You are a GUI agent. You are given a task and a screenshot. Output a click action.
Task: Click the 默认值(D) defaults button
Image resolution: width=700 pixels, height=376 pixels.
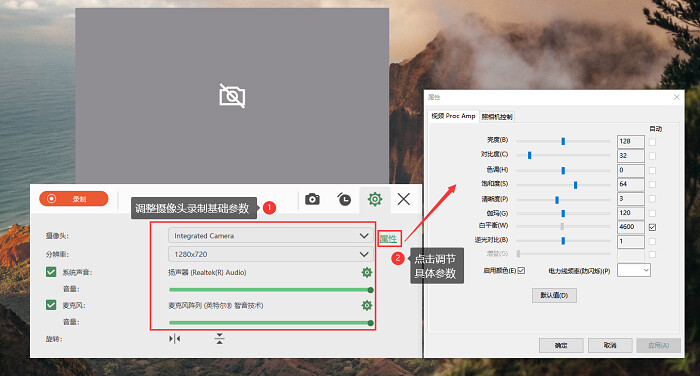click(x=554, y=295)
